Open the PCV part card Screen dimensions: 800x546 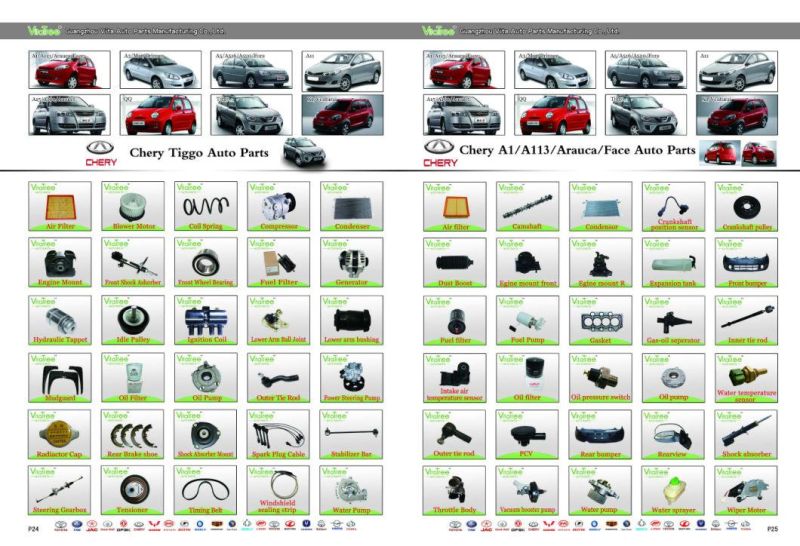click(527, 434)
